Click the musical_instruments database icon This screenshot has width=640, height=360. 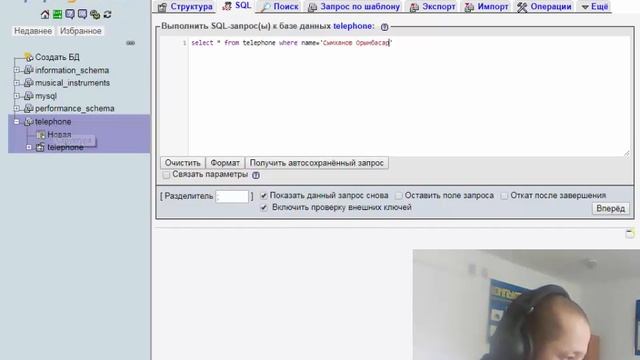point(28,83)
